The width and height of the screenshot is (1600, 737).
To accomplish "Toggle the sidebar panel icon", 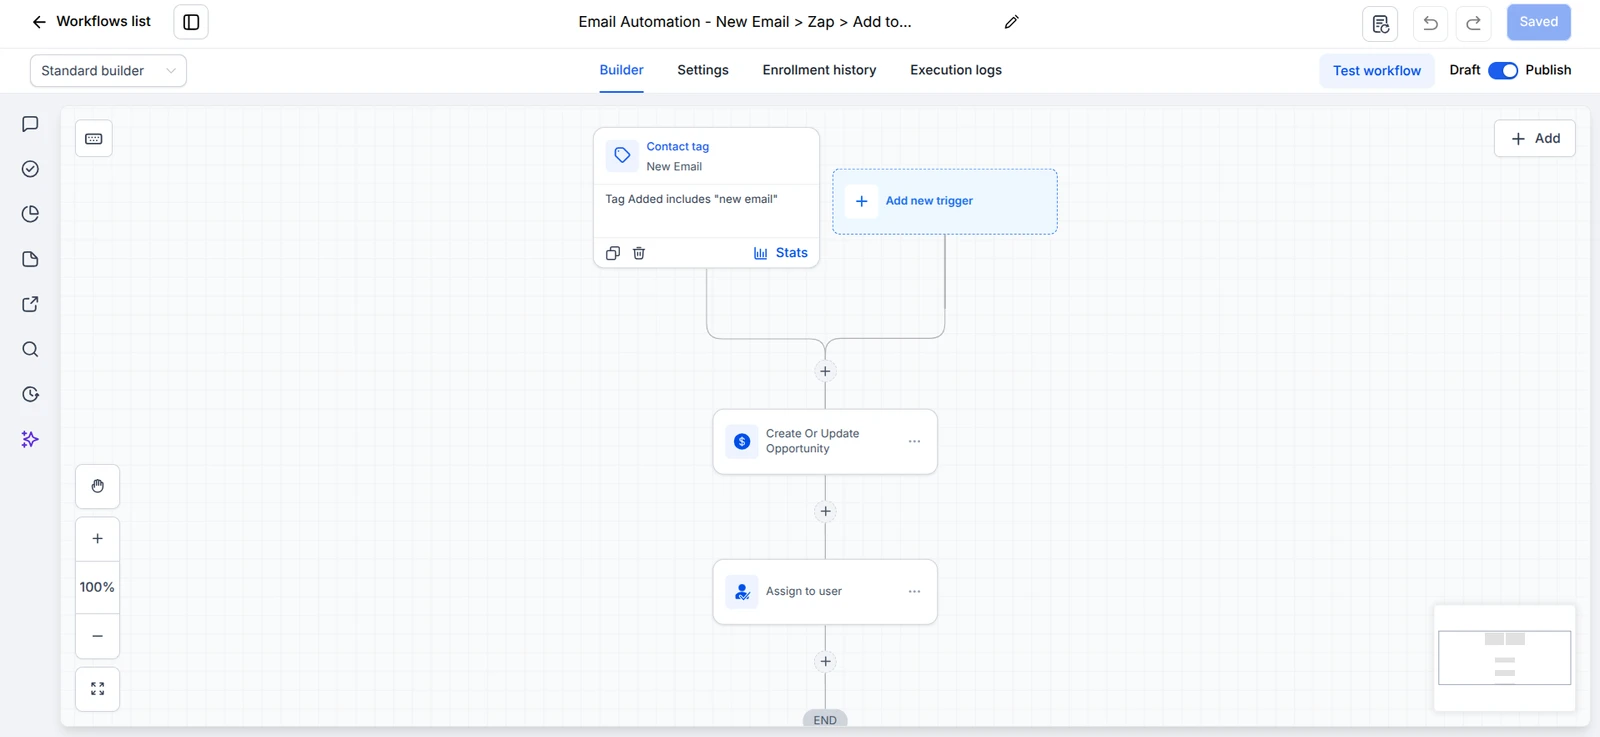I will [x=191, y=22].
